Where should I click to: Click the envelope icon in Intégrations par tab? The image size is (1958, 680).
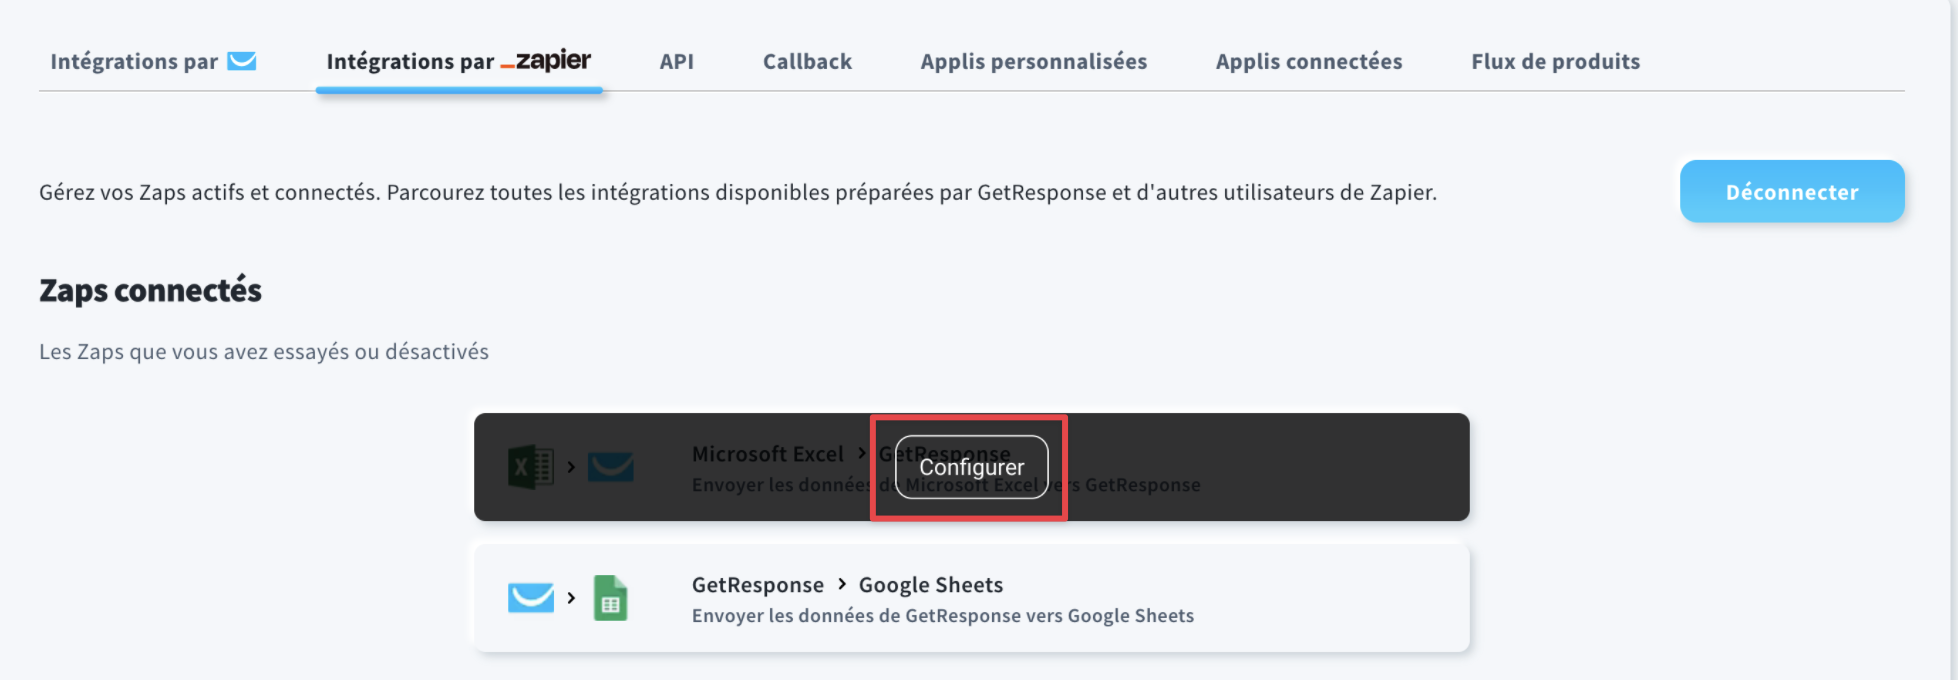(x=242, y=61)
